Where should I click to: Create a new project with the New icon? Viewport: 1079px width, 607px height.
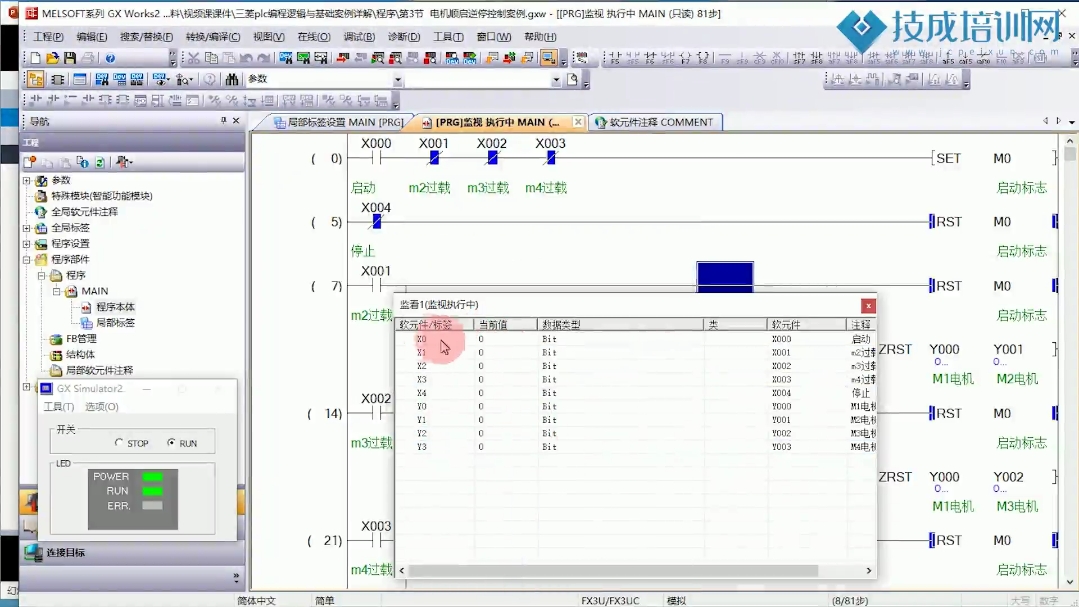pos(35,58)
